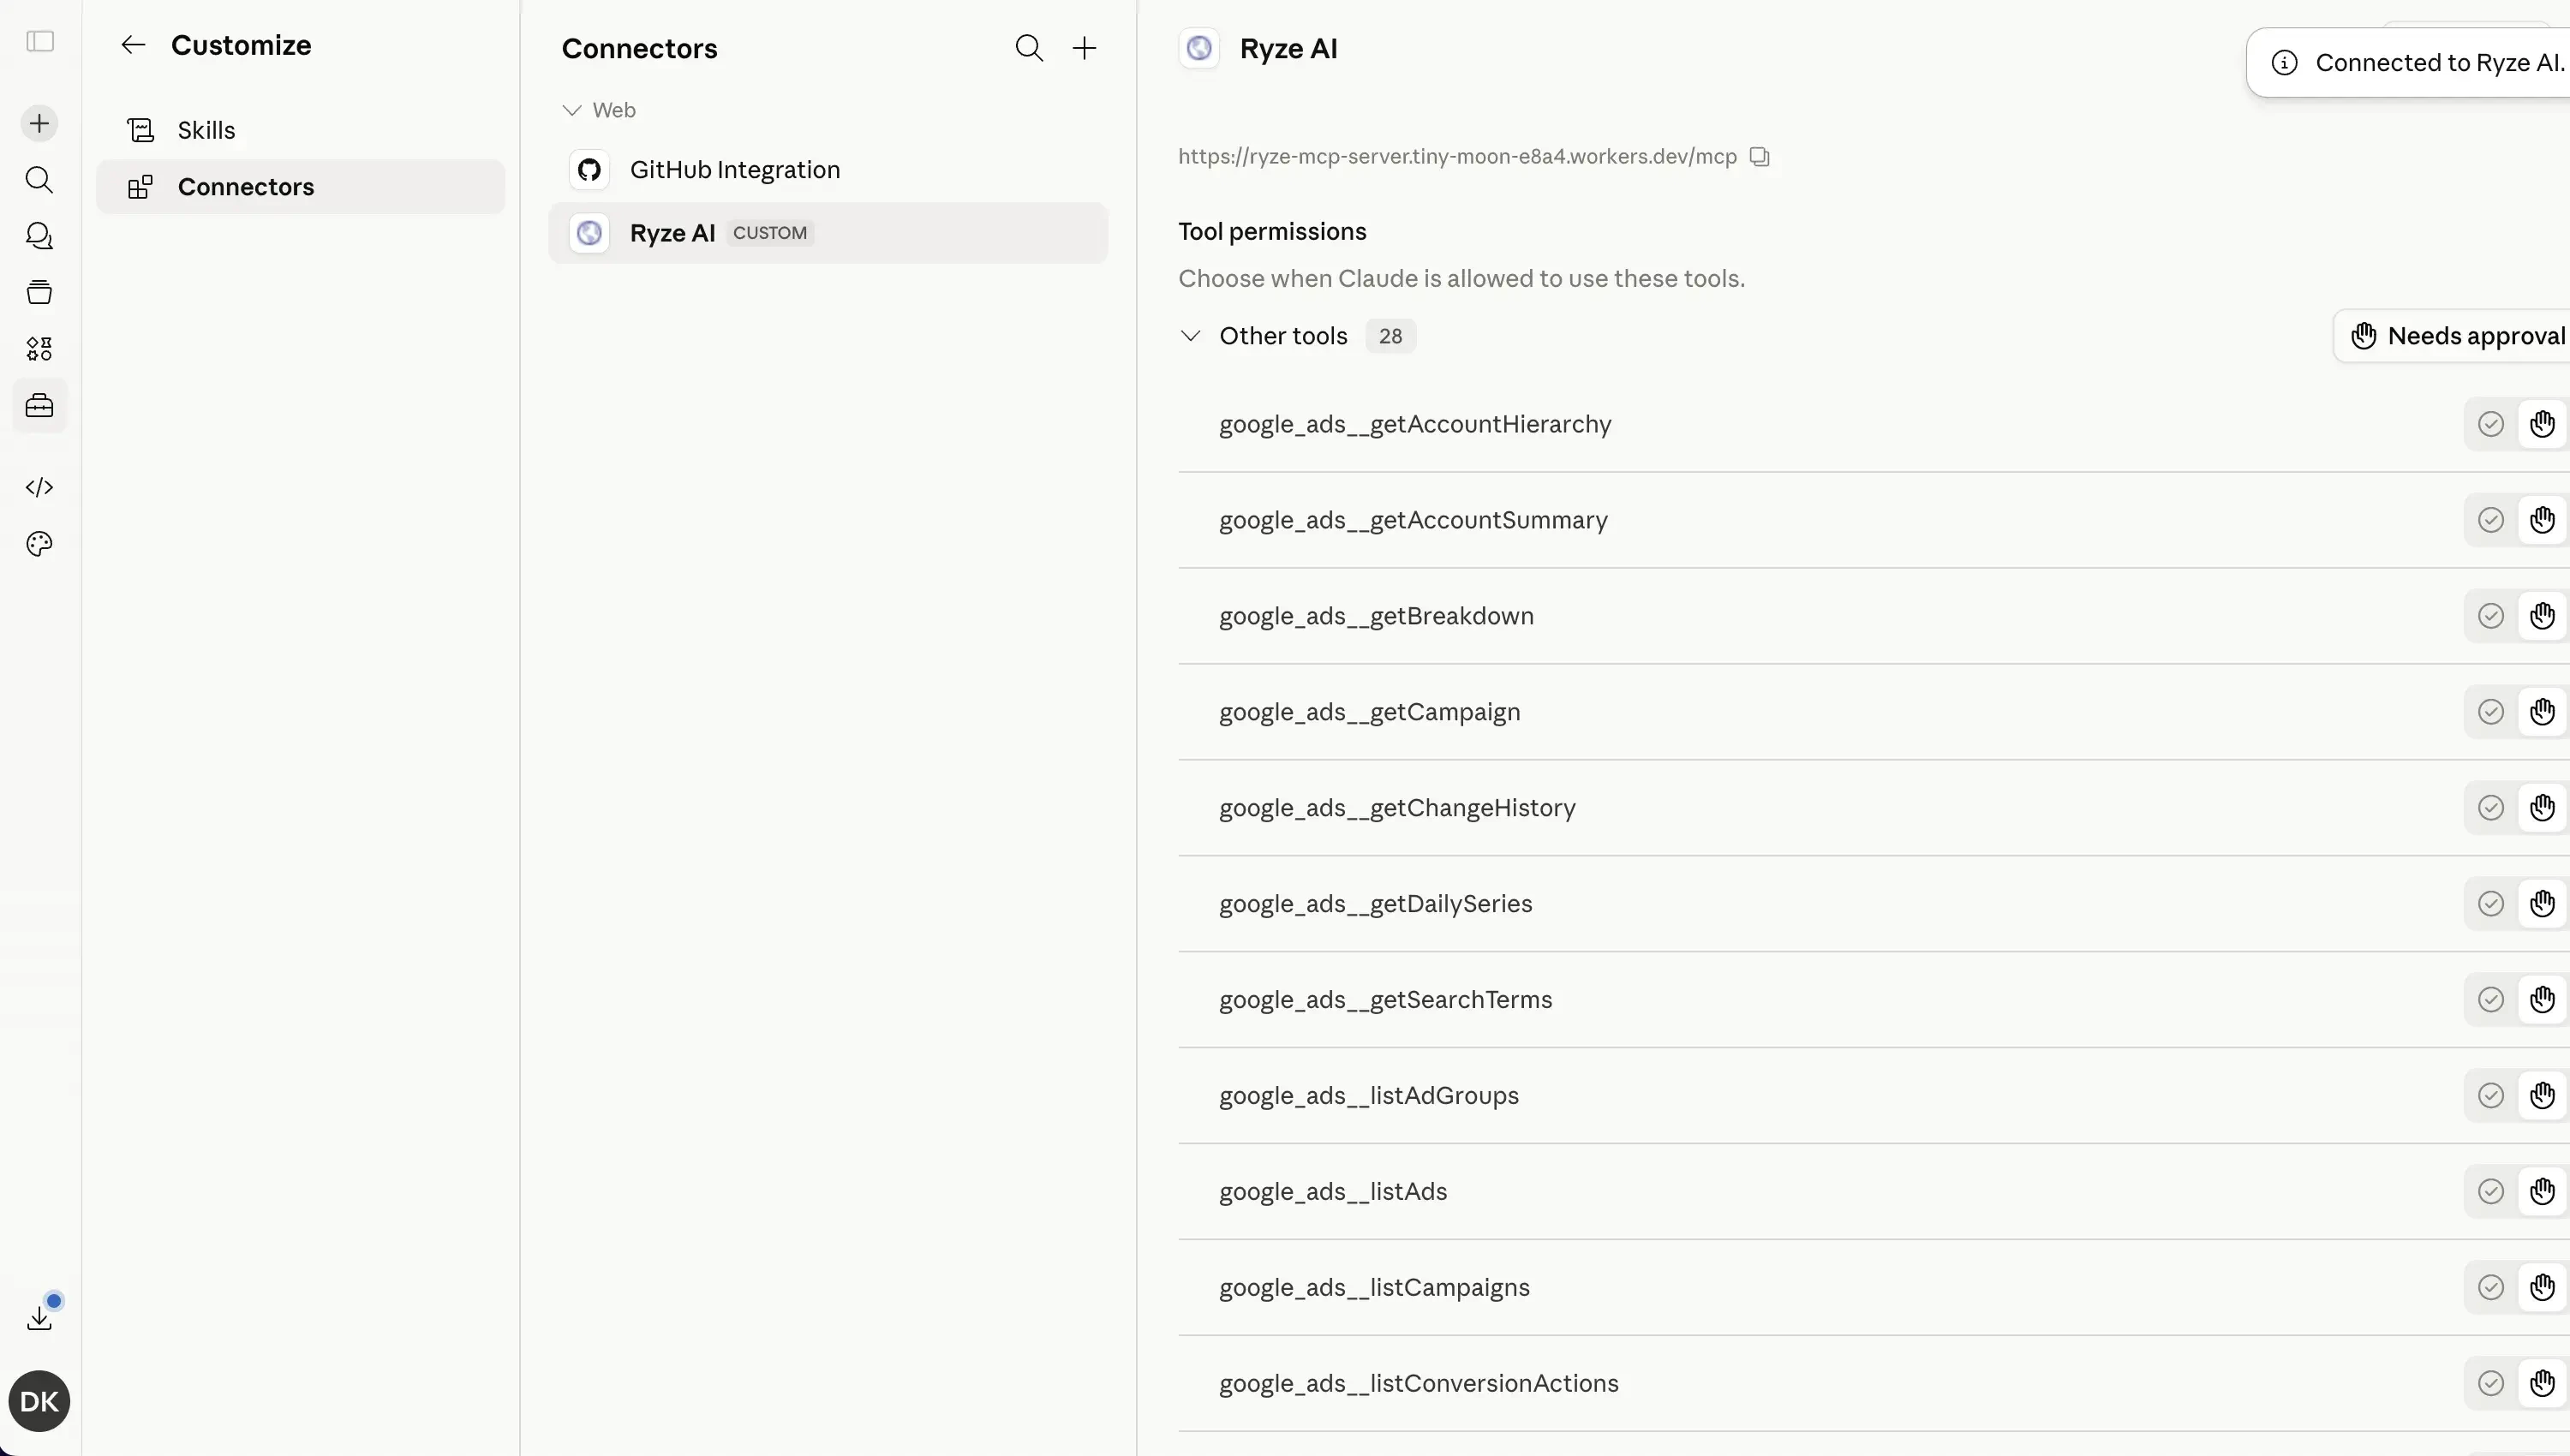
Task: Click the info icon in Connected notification
Action: tap(2284, 63)
